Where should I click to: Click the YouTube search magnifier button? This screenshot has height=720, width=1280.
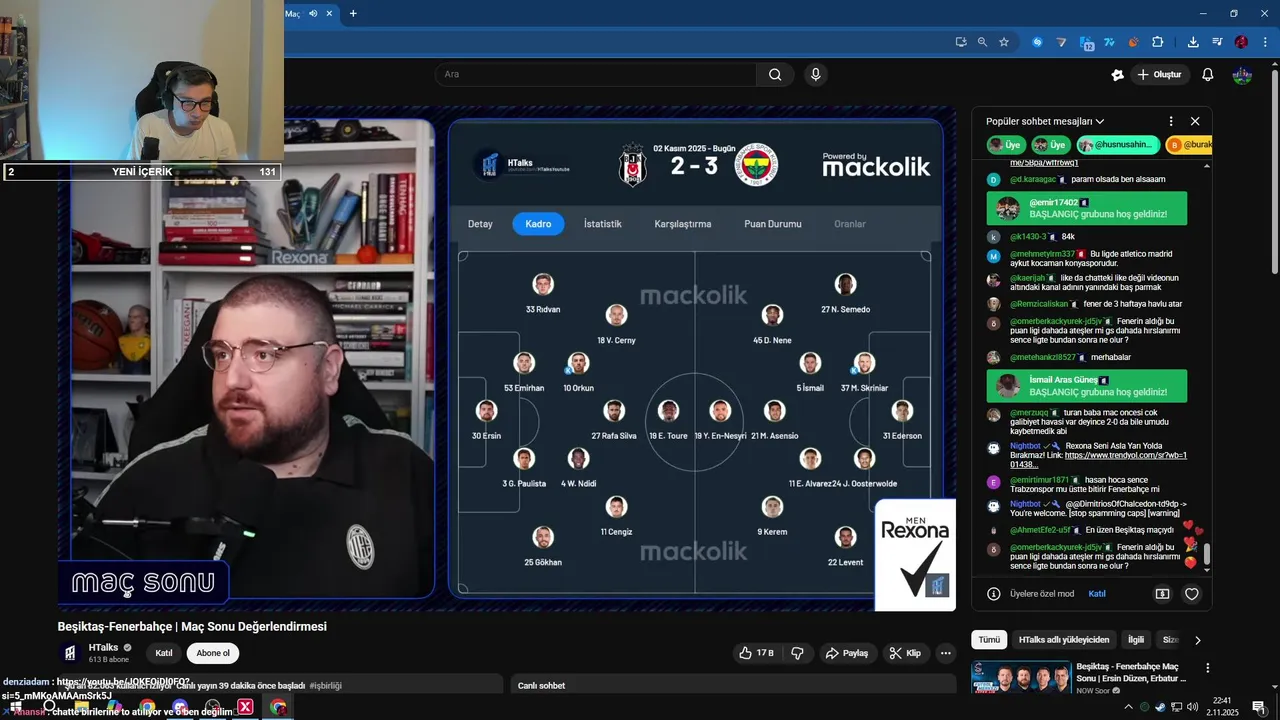[x=775, y=74]
